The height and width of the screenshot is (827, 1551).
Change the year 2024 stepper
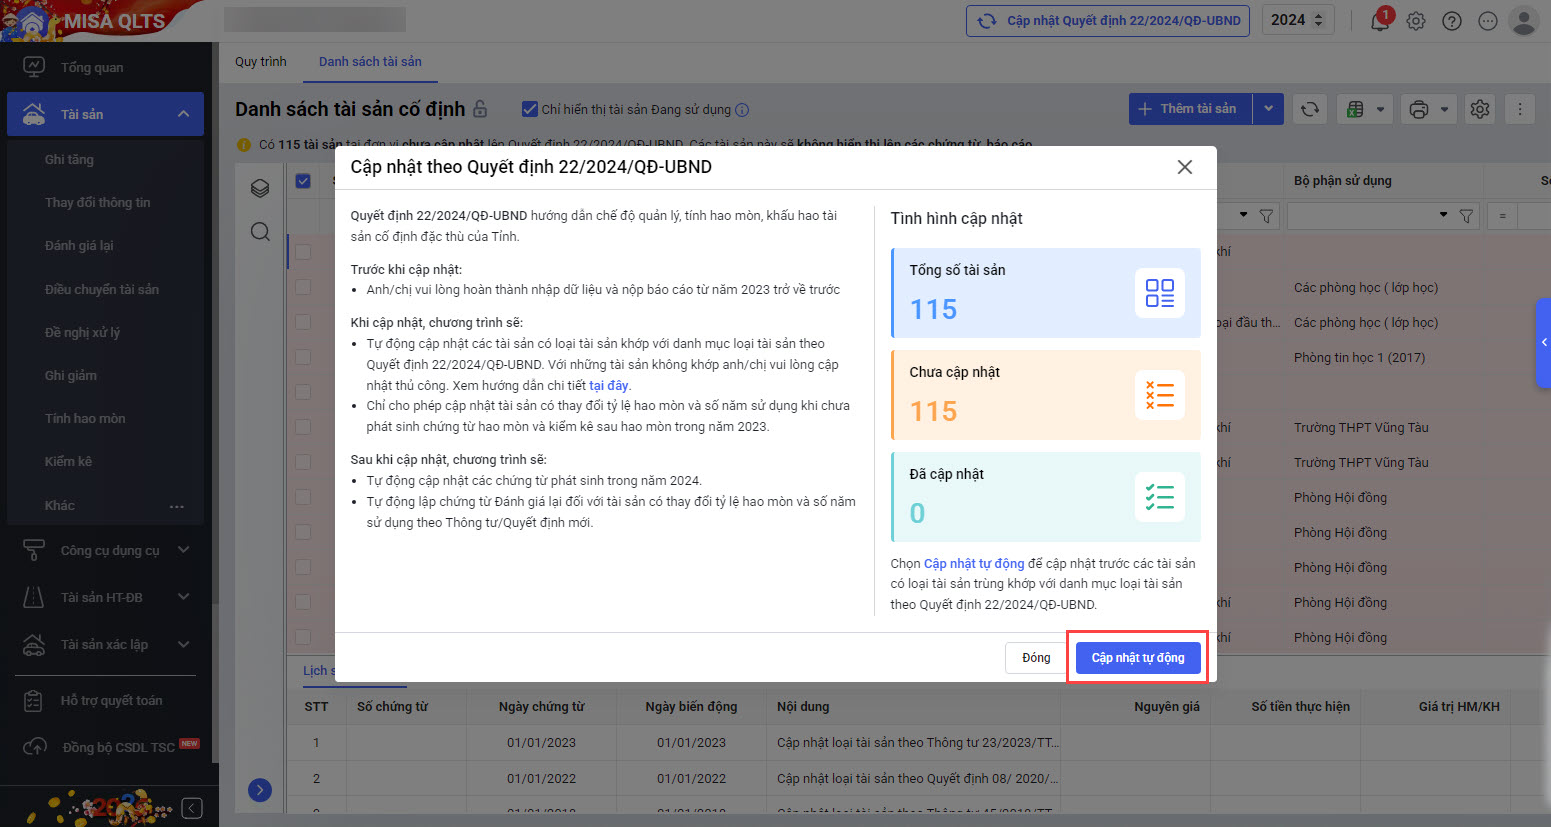point(1318,20)
